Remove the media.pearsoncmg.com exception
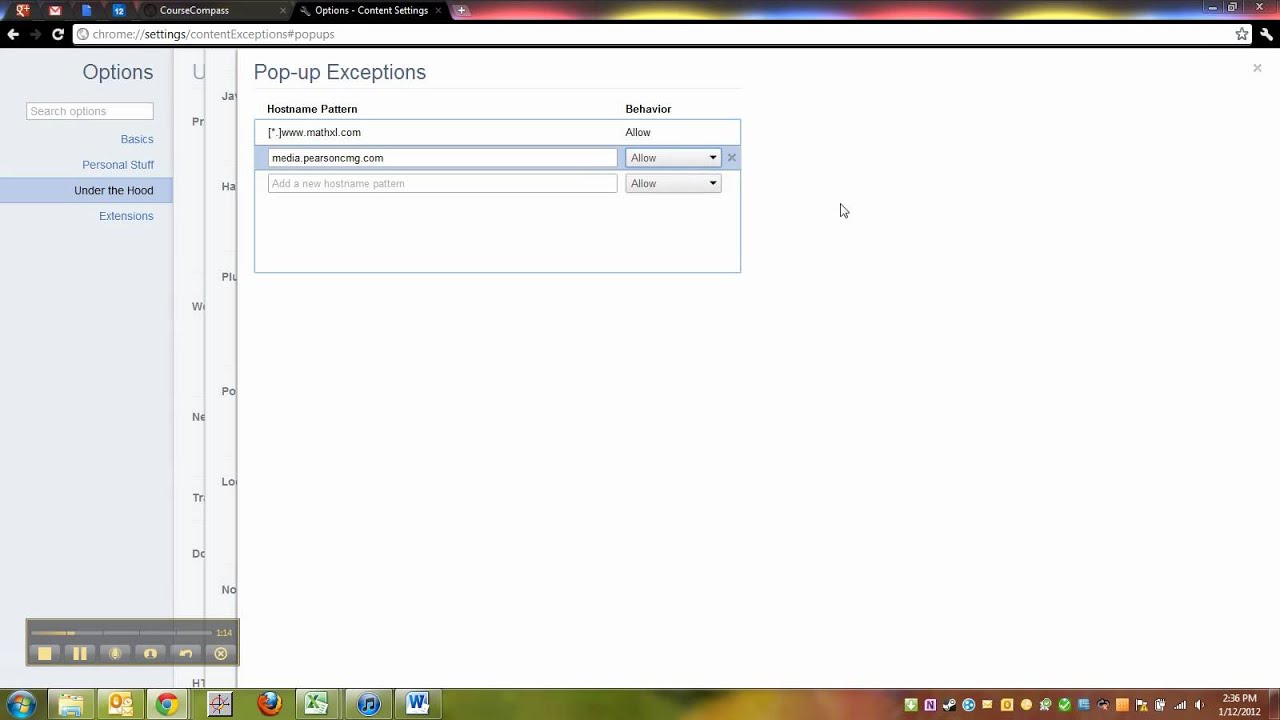This screenshot has width=1280, height=720. coord(731,158)
